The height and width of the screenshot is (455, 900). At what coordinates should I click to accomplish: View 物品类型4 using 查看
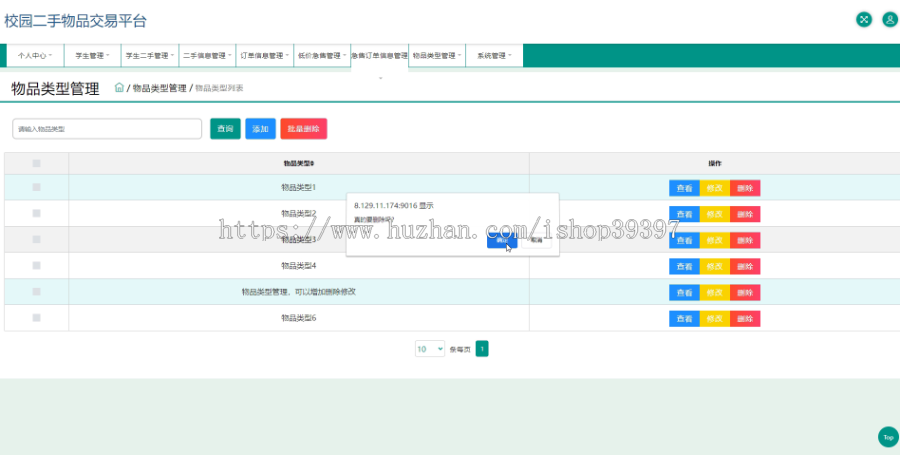coord(684,266)
